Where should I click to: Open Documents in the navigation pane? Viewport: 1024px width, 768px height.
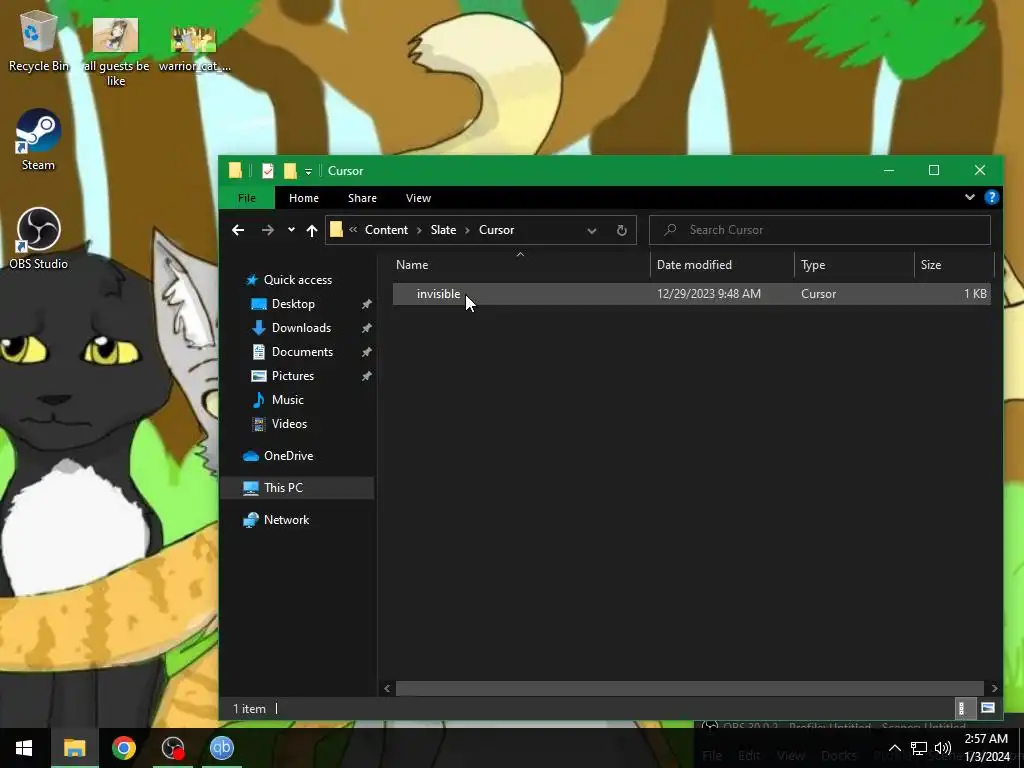tap(302, 352)
